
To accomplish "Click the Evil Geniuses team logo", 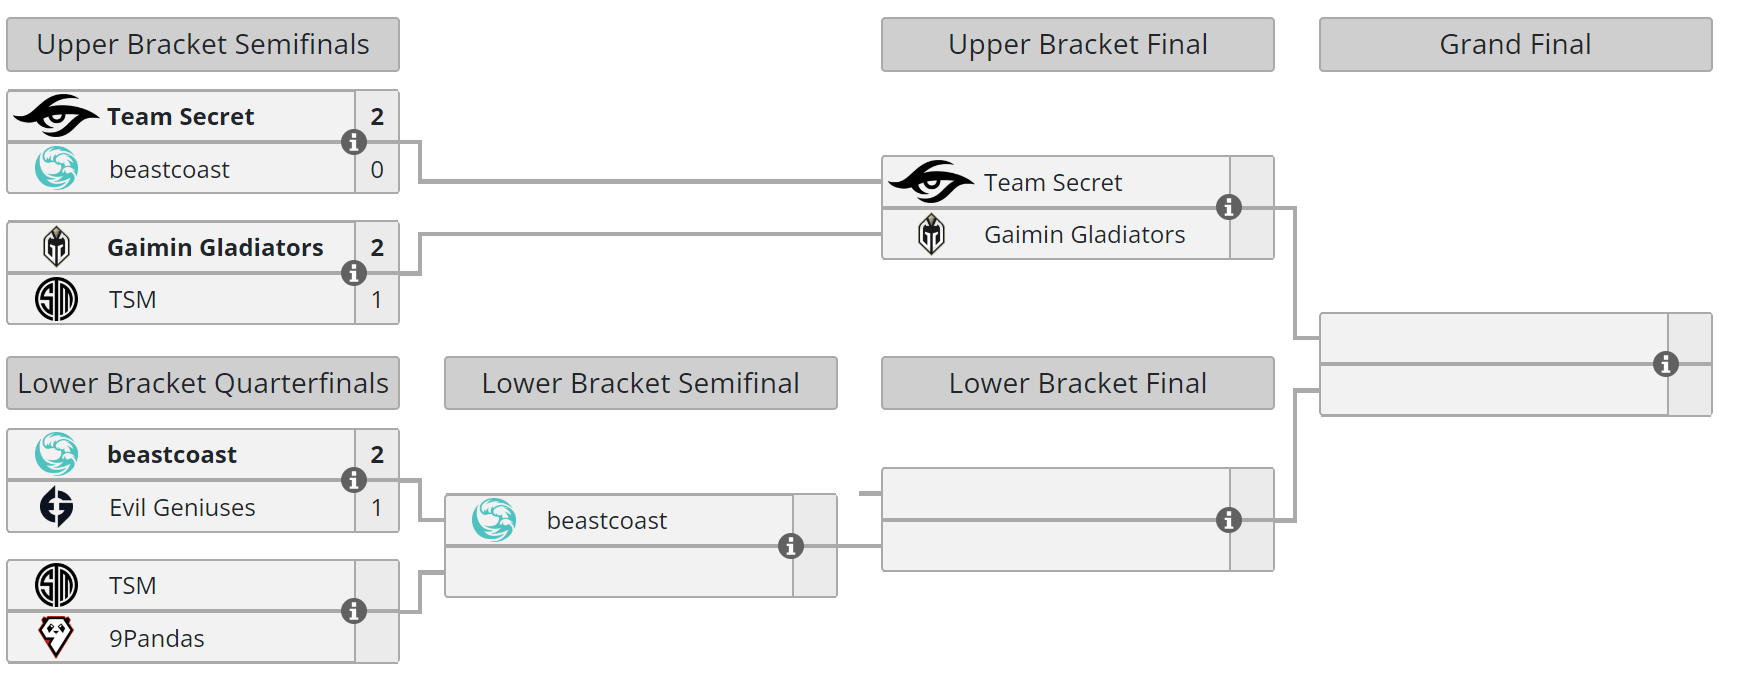I will click(56, 507).
